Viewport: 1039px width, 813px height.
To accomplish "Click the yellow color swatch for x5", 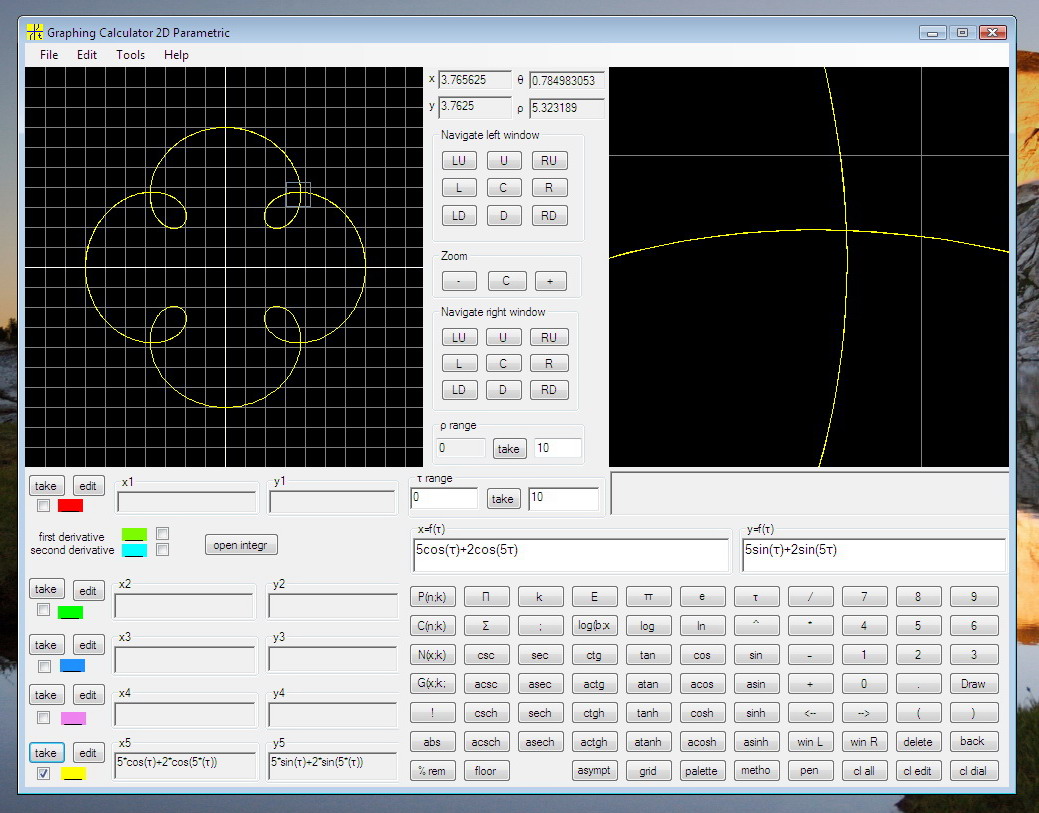I will (73, 773).
